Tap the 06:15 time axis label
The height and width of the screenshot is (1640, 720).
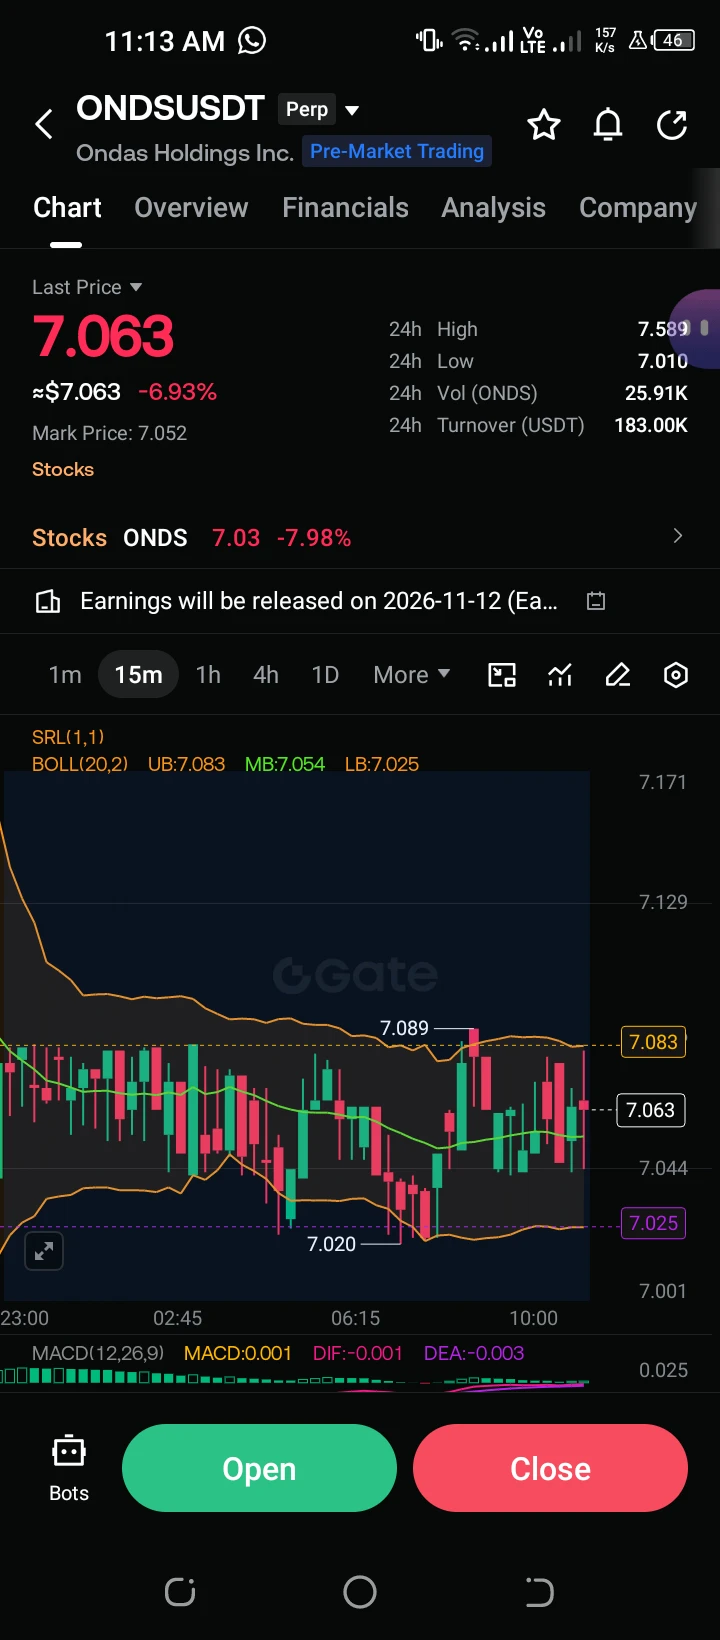(355, 1318)
